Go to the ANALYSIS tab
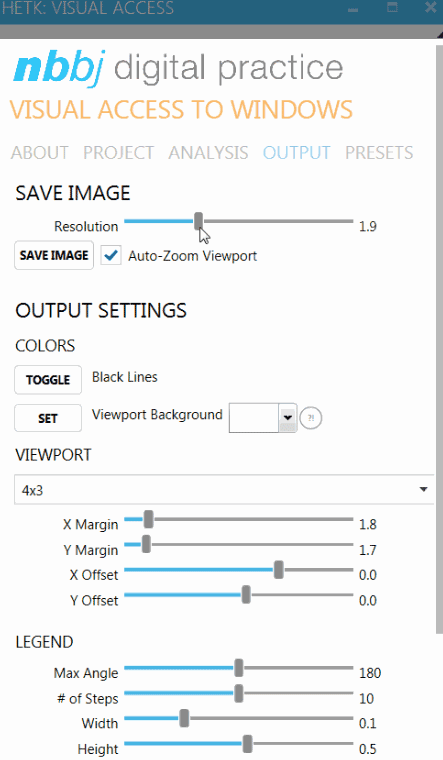Image resolution: width=443 pixels, height=760 pixels. coord(208,153)
